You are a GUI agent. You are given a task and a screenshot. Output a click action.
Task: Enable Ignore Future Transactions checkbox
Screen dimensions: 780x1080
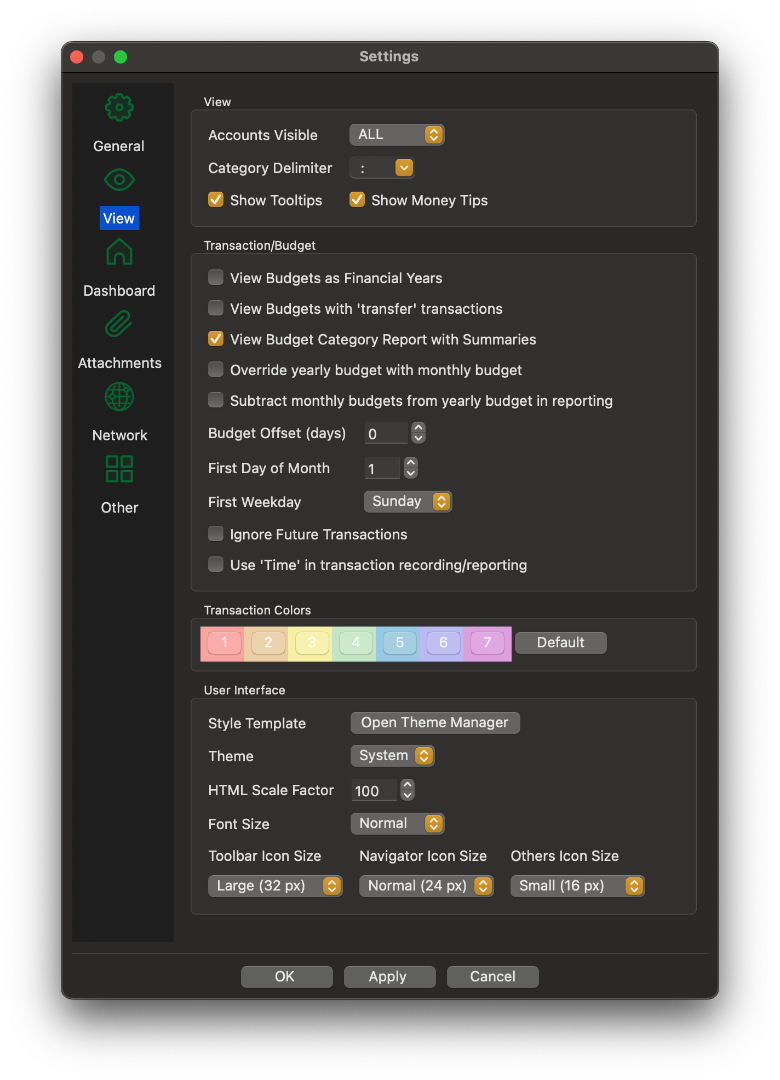pyautogui.click(x=216, y=534)
